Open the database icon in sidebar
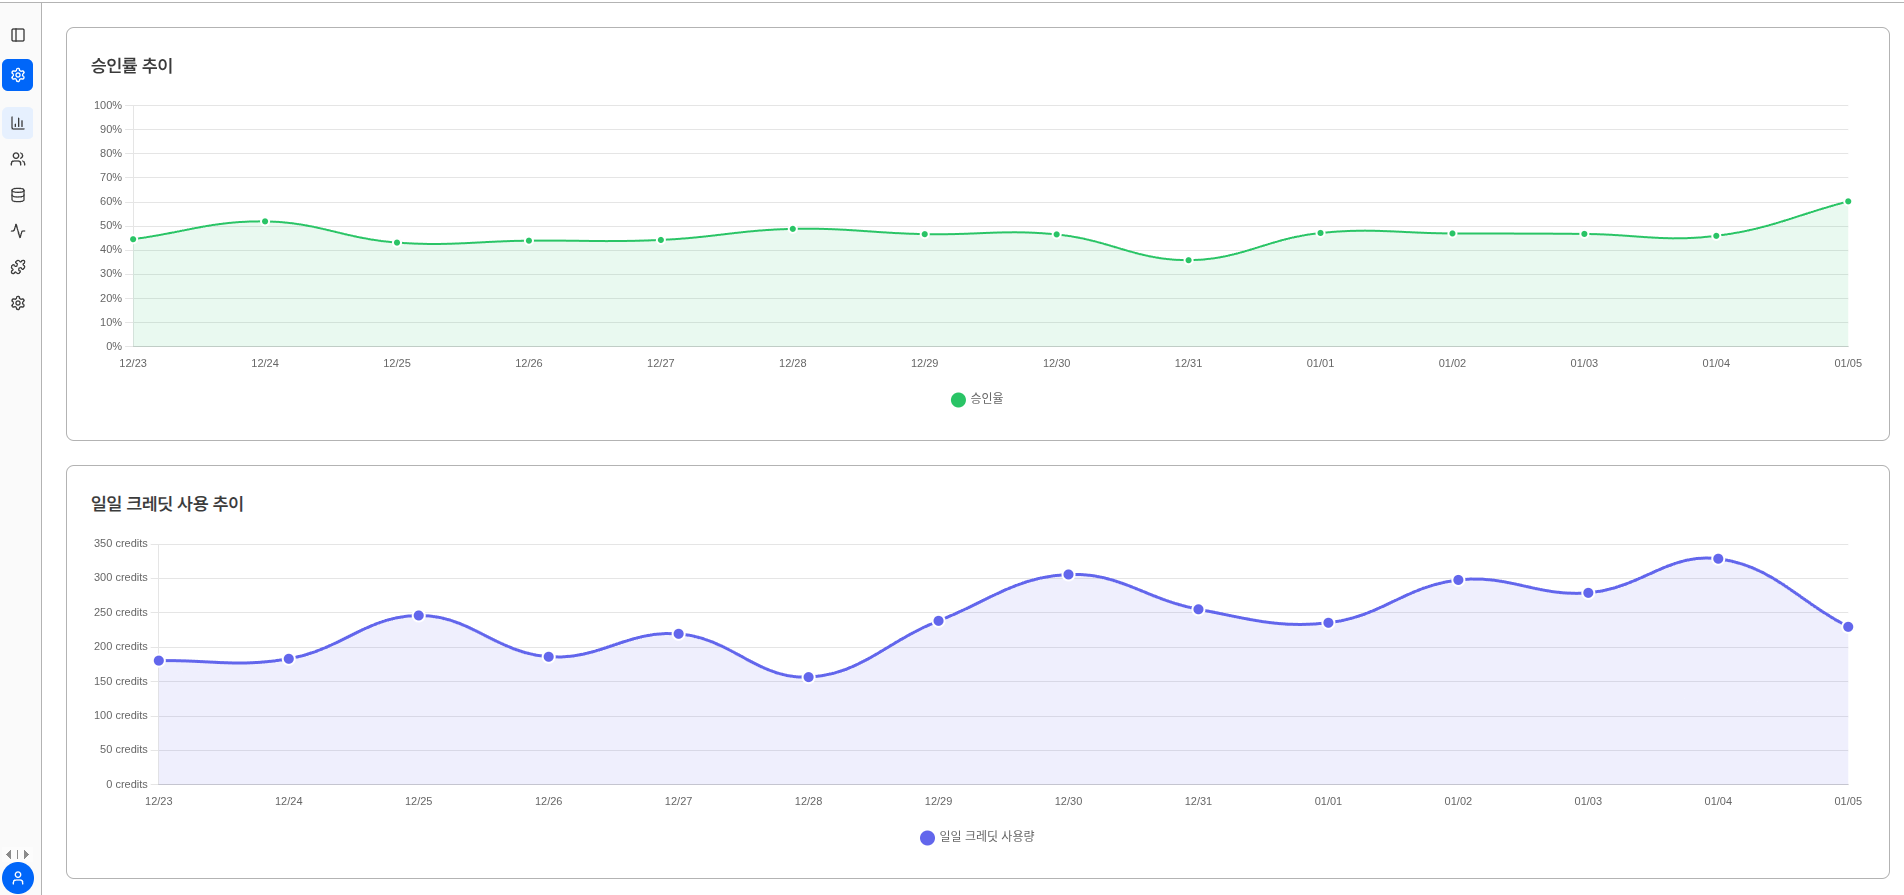The height and width of the screenshot is (895, 1904). [18, 195]
